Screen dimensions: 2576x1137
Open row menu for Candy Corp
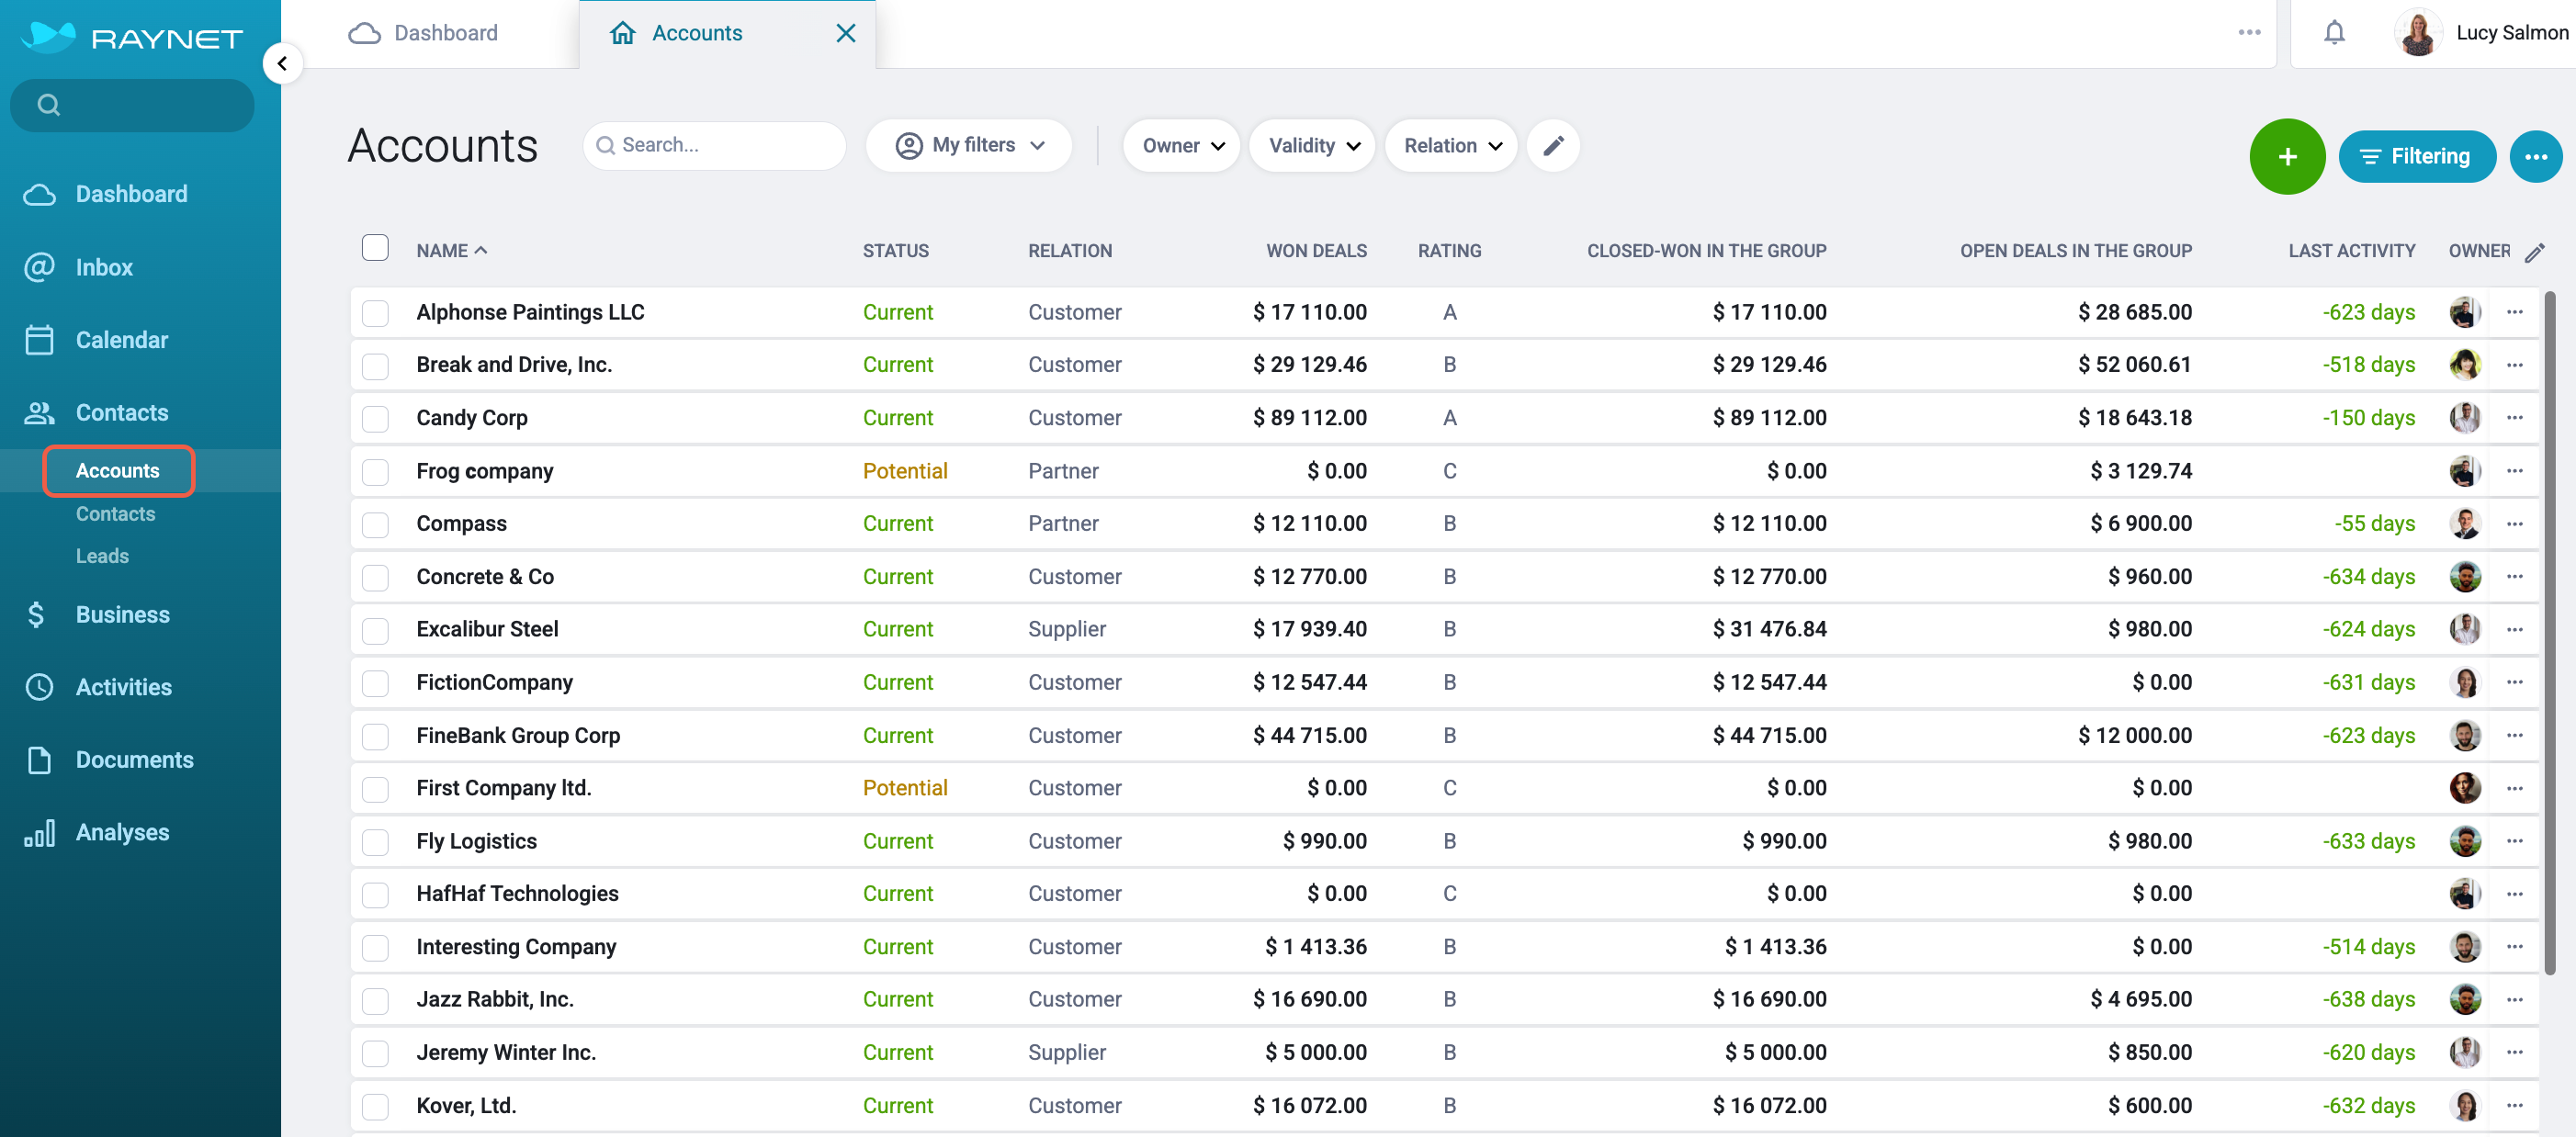pyautogui.click(x=2514, y=417)
